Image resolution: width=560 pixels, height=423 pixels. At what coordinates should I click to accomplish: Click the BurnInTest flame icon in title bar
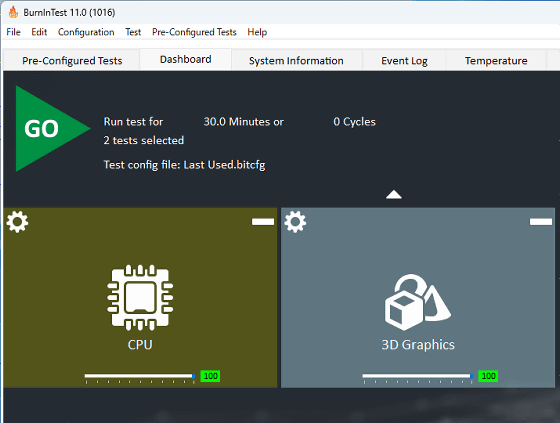[x=13, y=12]
